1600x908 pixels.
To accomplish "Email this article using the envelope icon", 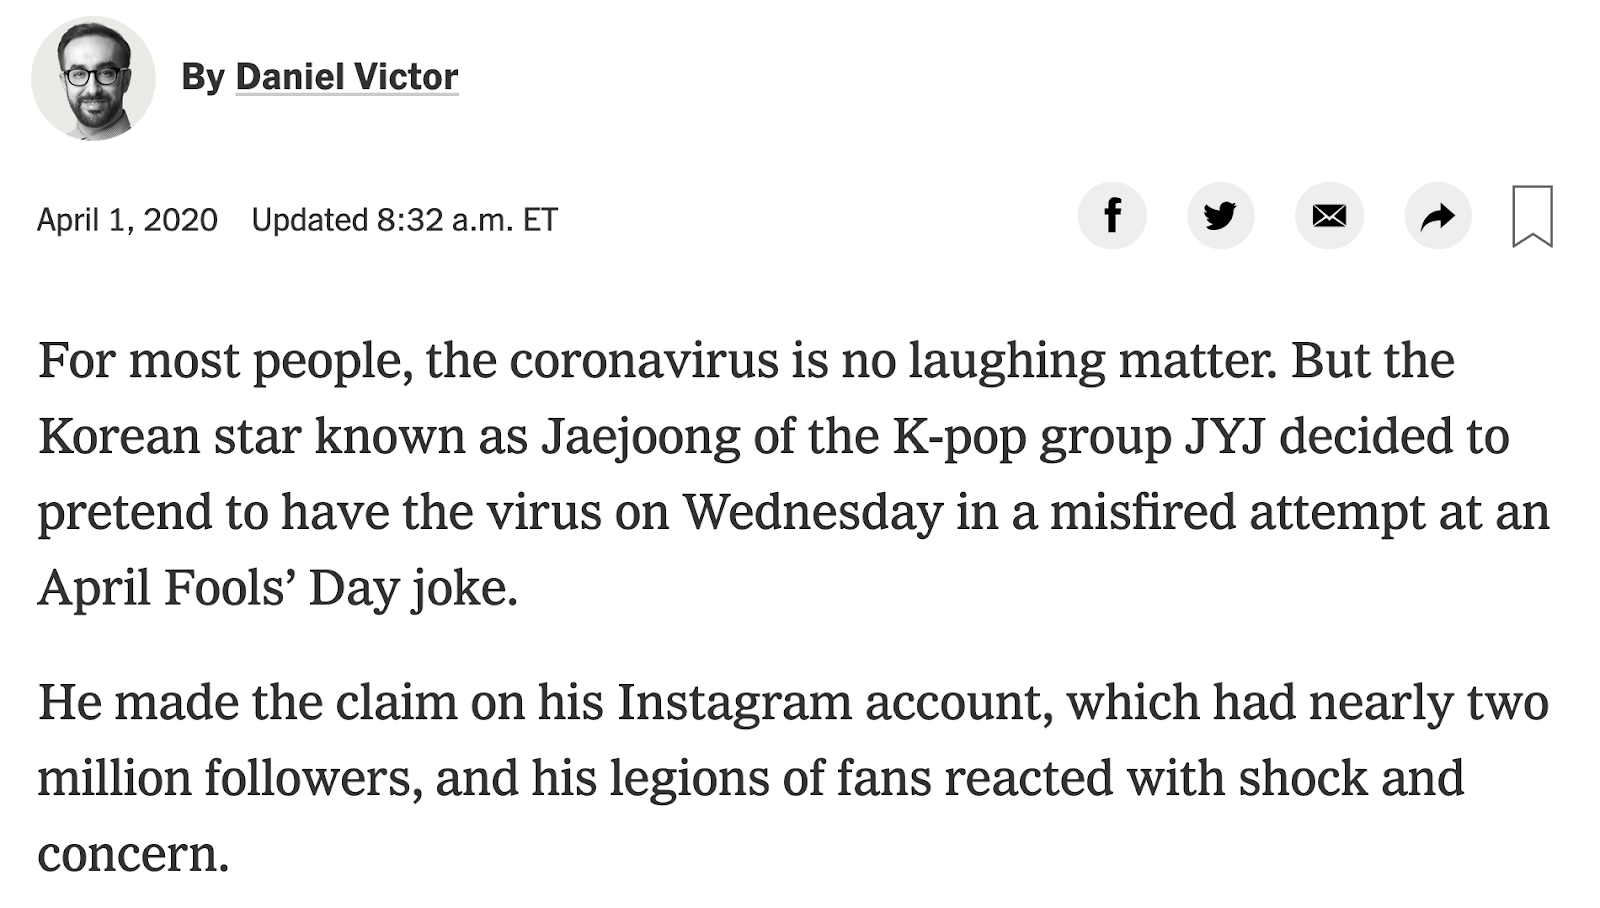I will [x=1329, y=216].
